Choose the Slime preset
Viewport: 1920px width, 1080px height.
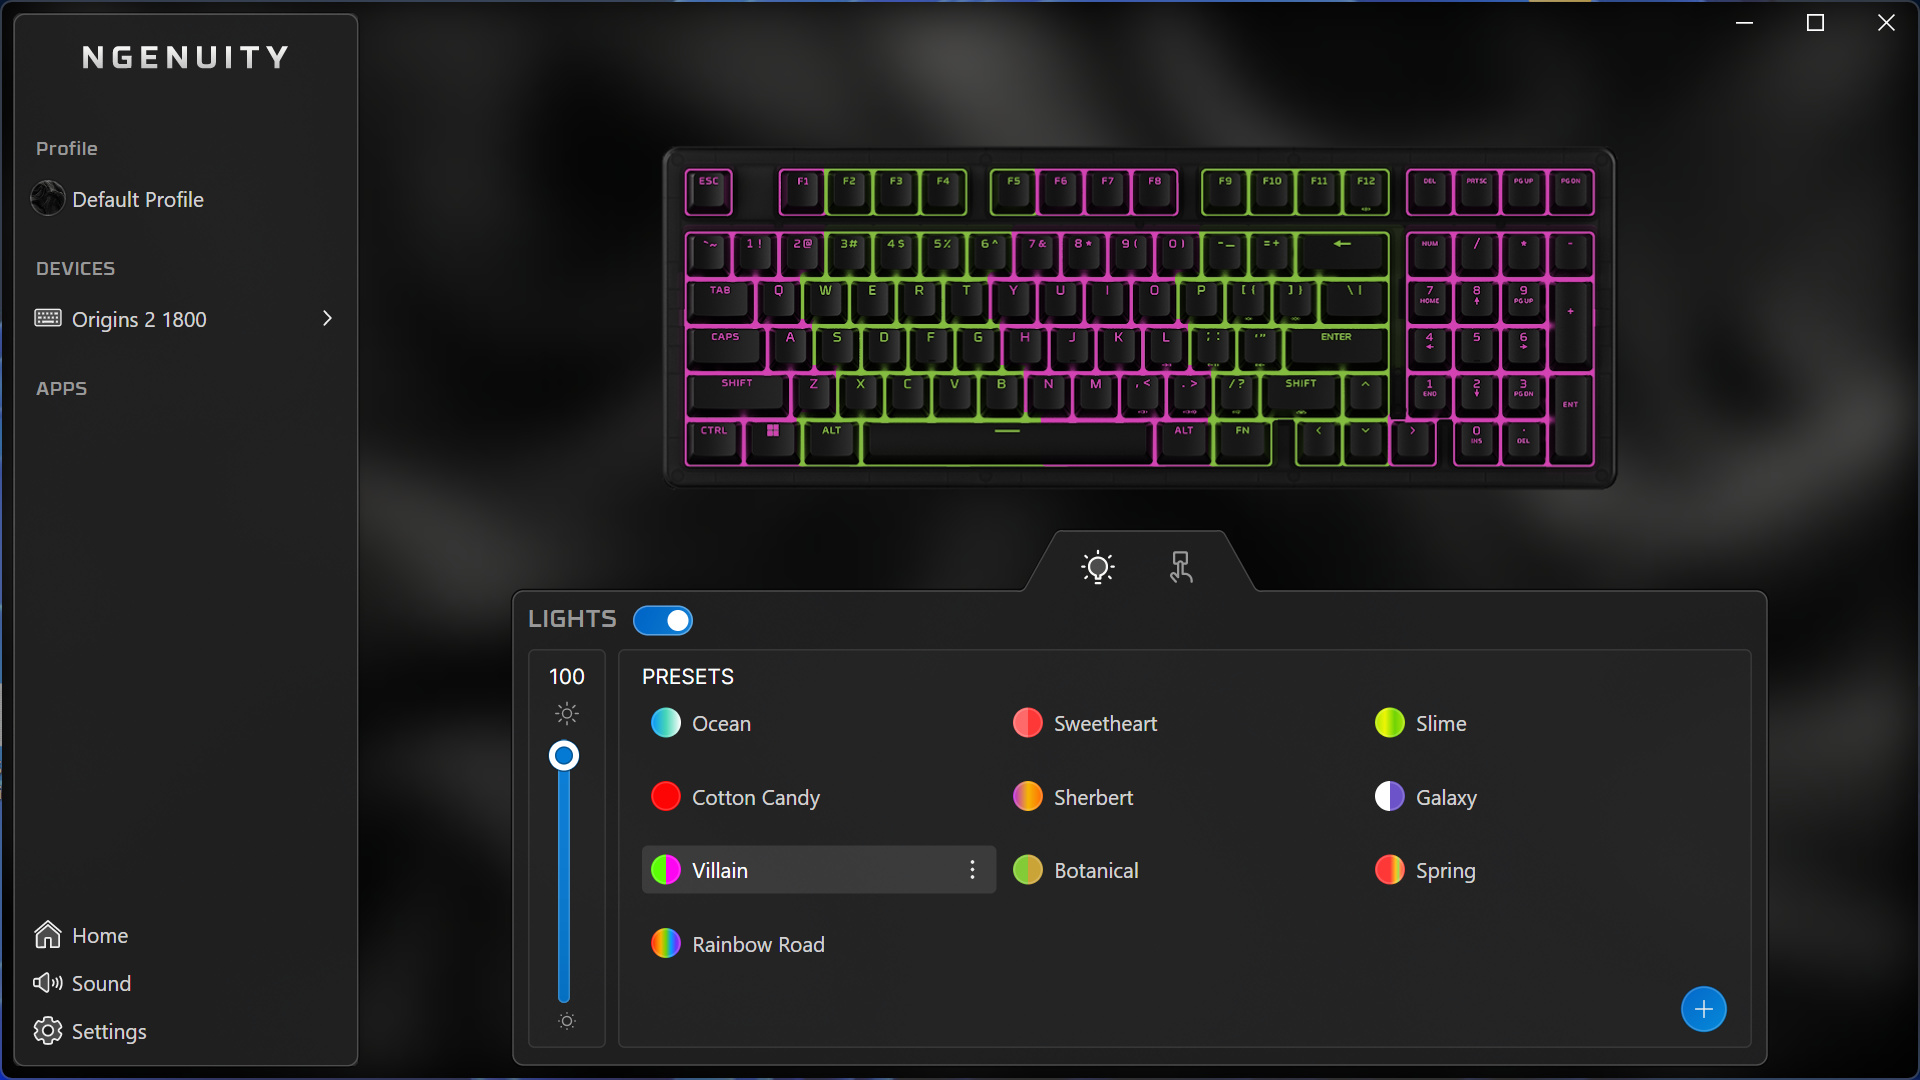tap(1440, 723)
